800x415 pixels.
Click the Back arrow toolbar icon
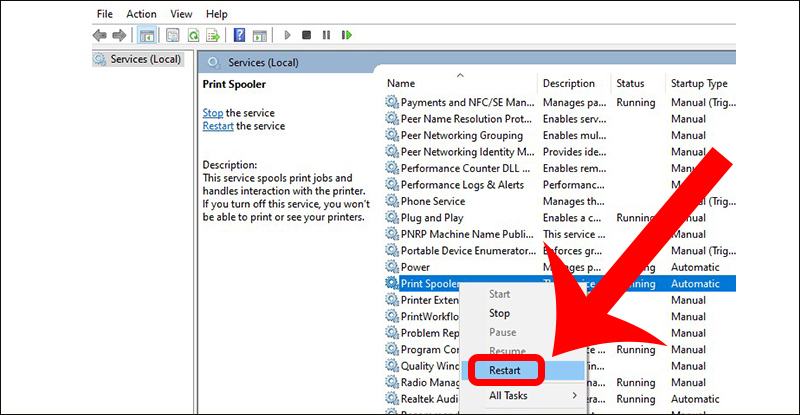(99, 35)
